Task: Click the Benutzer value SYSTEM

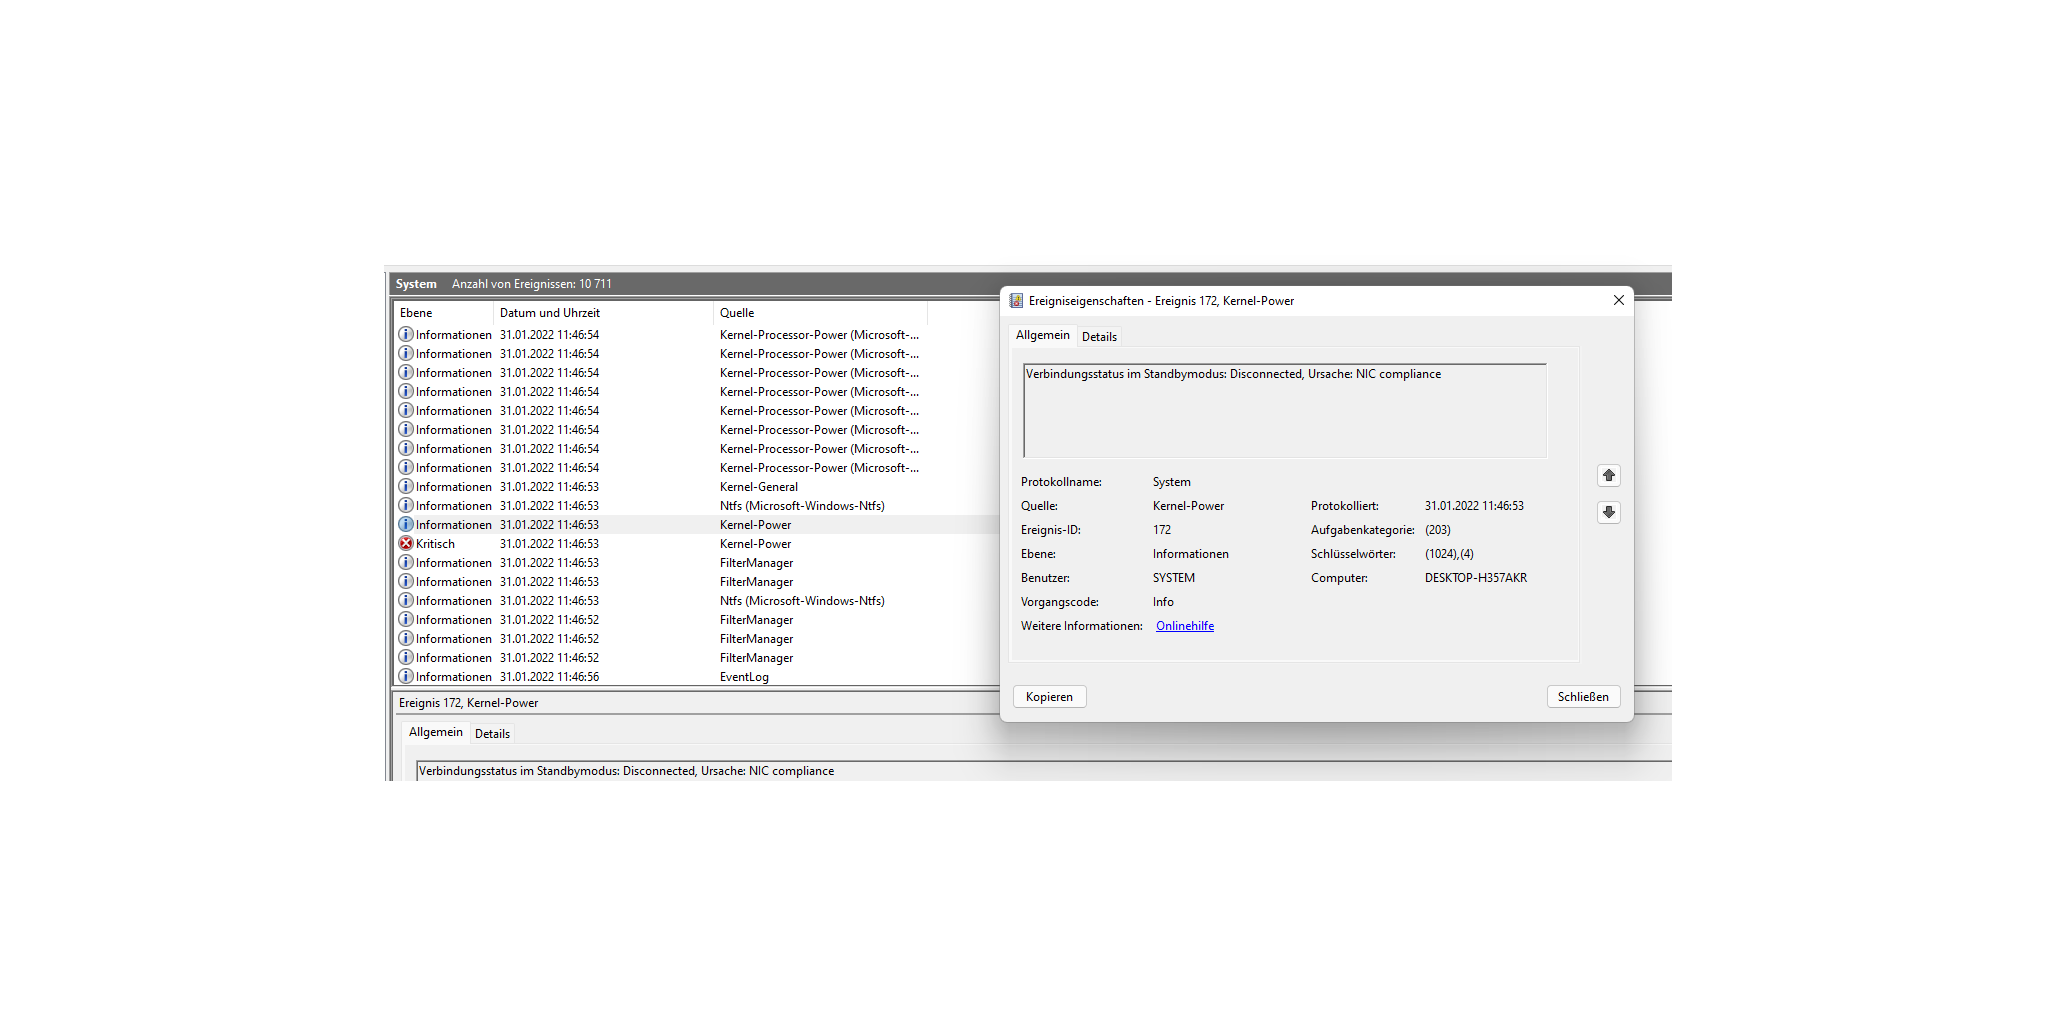Action: pyautogui.click(x=1173, y=578)
